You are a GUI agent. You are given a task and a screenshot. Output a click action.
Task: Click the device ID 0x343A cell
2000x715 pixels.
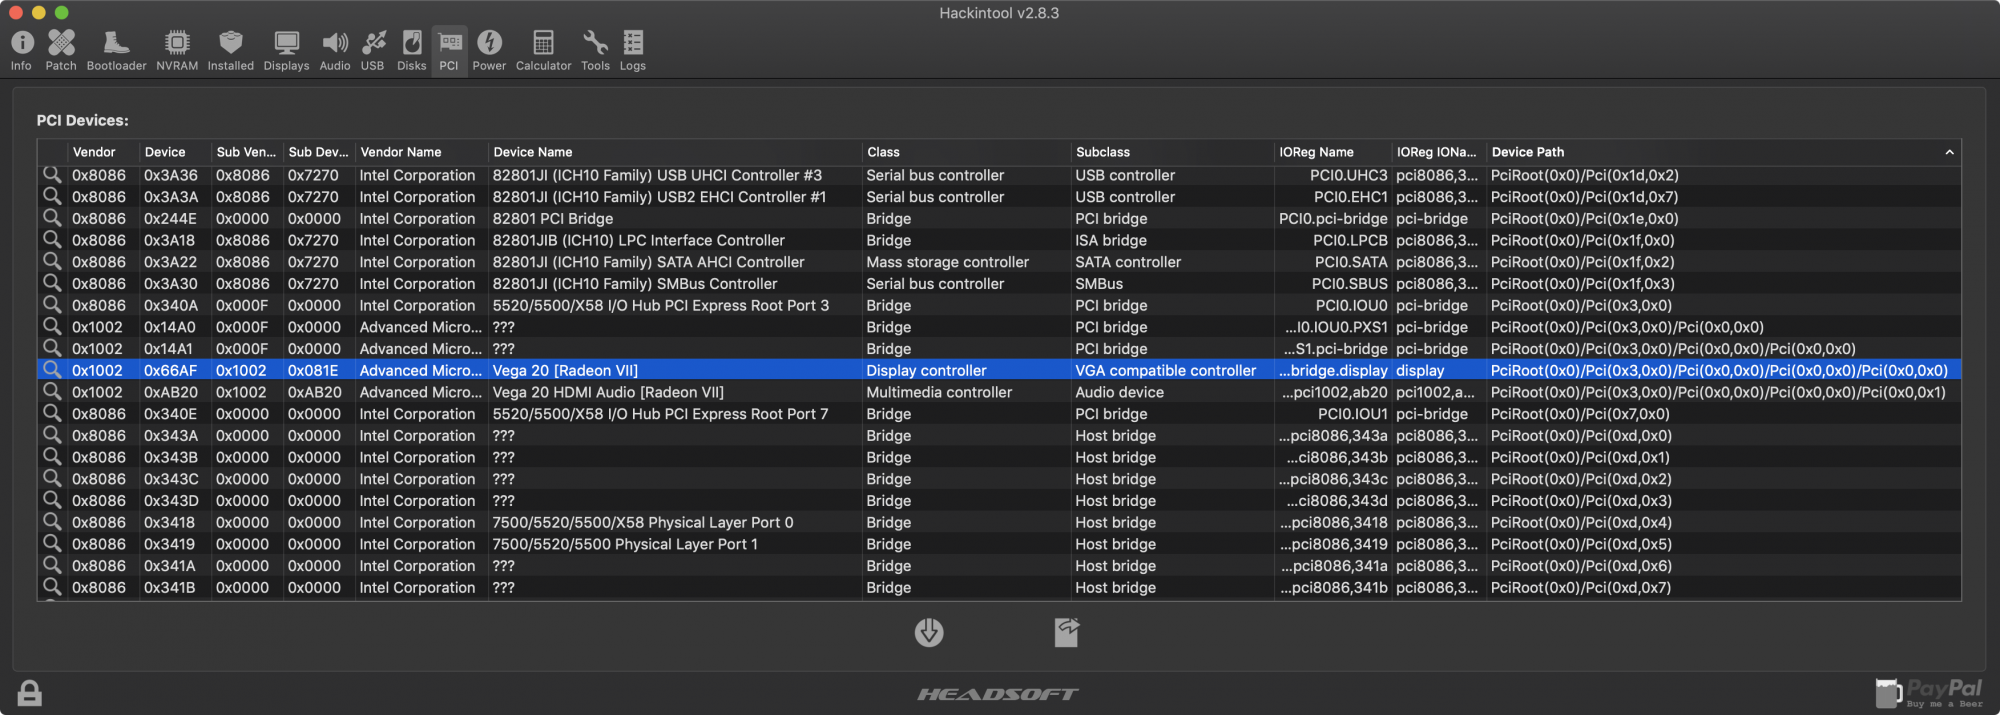(x=171, y=436)
